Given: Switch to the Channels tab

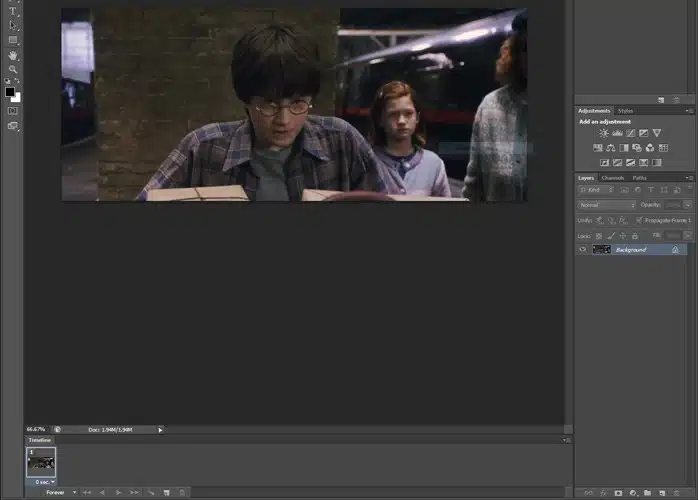Looking at the screenshot, I should click(x=612, y=178).
